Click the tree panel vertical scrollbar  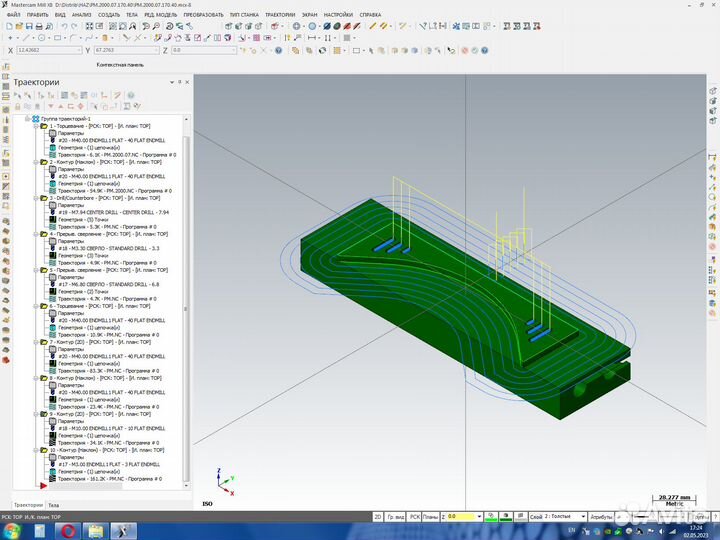[186, 309]
